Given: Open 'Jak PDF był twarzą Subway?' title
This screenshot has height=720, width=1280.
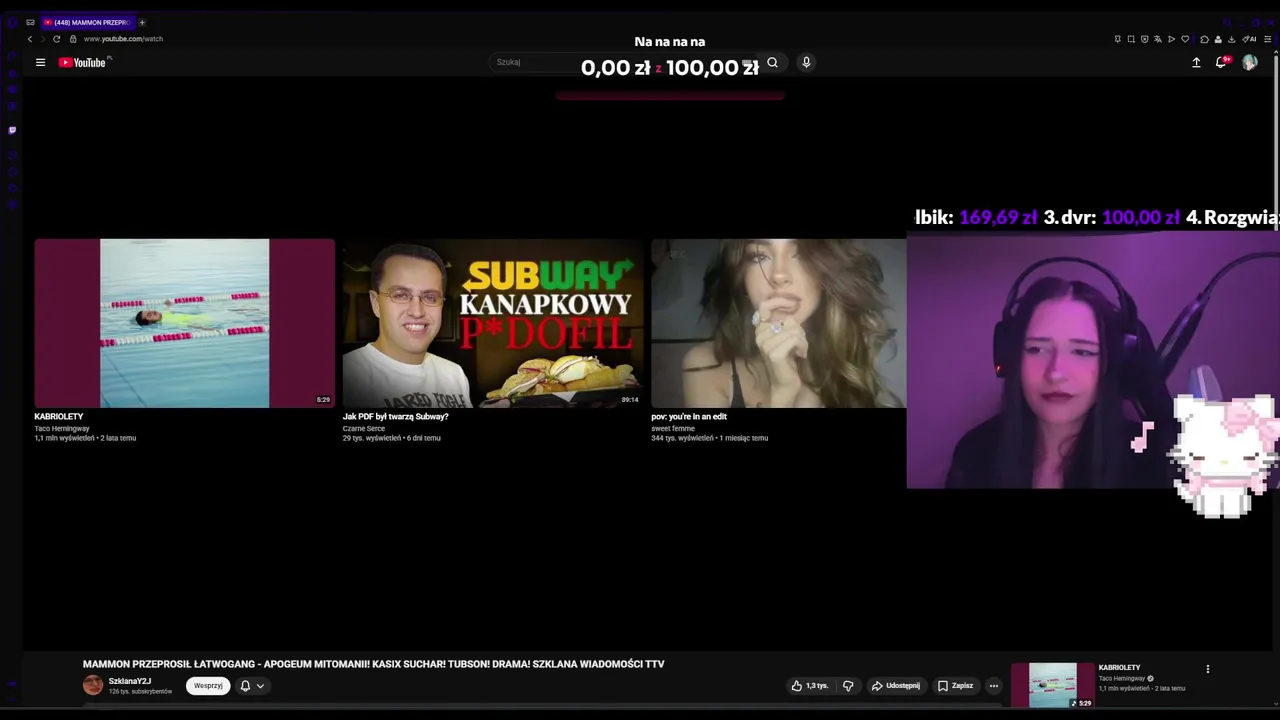Looking at the screenshot, I should [x=395, y=416].
